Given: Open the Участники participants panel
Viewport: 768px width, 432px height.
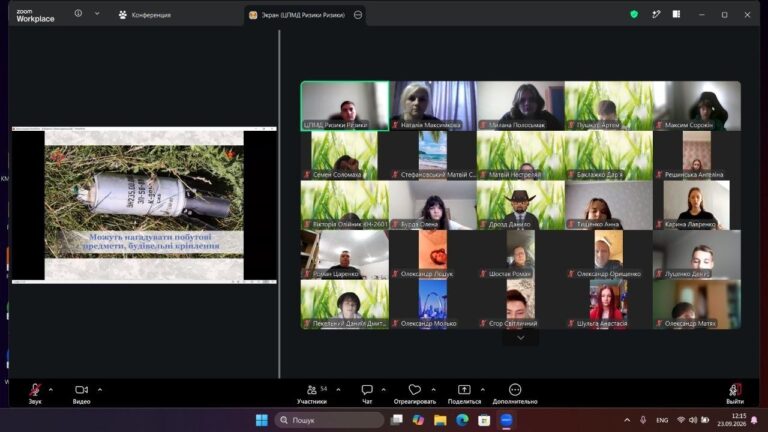Looking at the screenshot, I should click(x=312, y=393).
